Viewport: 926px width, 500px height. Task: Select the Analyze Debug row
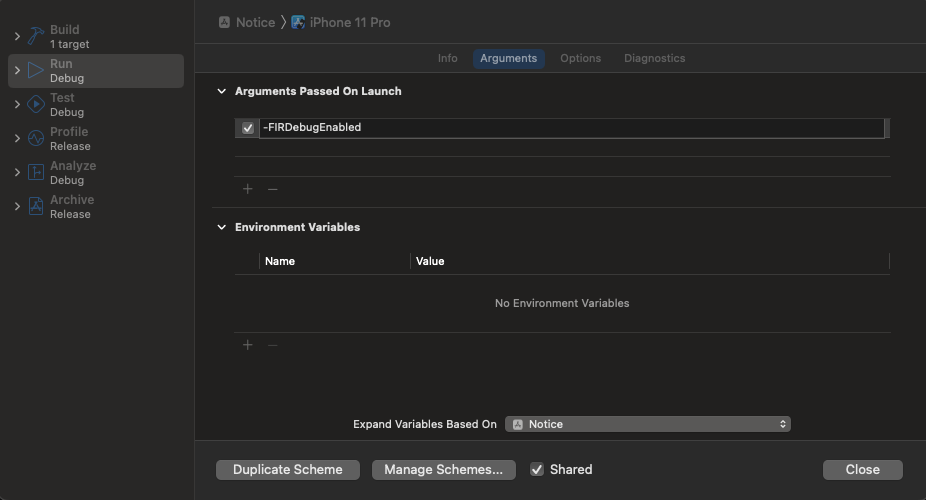pyautogui.click(x=96, y=172)
